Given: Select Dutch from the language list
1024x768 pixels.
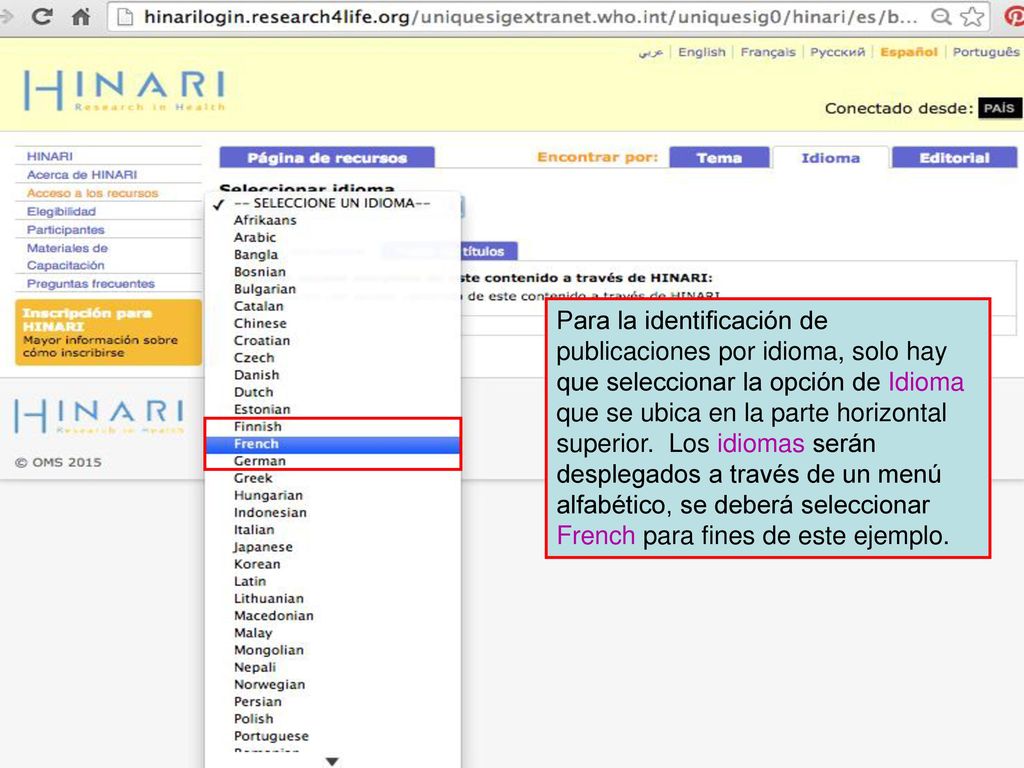Looking at the screenshot, I should [332, 392].
